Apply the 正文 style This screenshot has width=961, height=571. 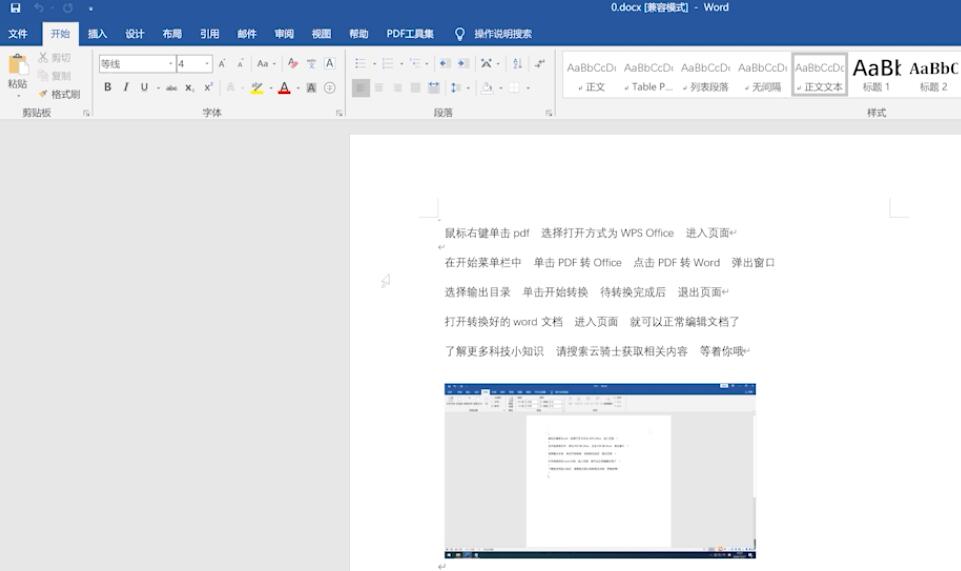click(591, 76)
